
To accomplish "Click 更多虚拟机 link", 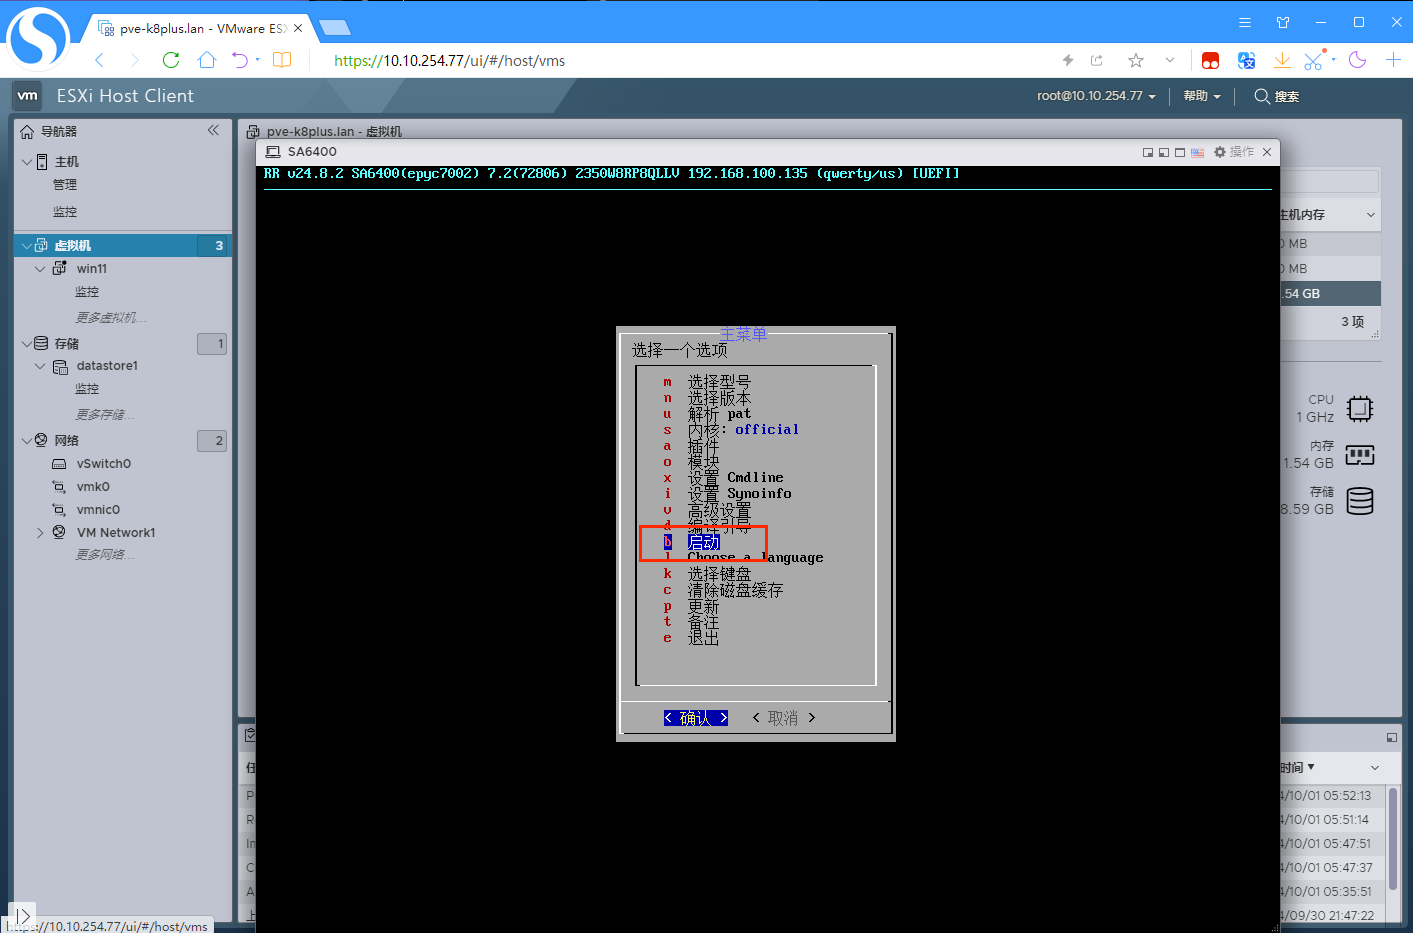I will (111, 318).
